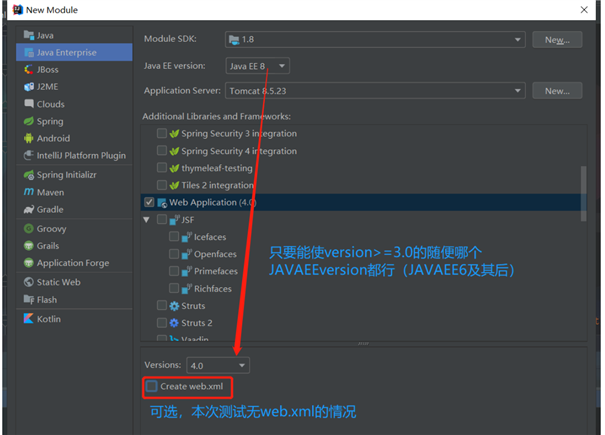Click the Groovy icon

[x=29, y=229]
